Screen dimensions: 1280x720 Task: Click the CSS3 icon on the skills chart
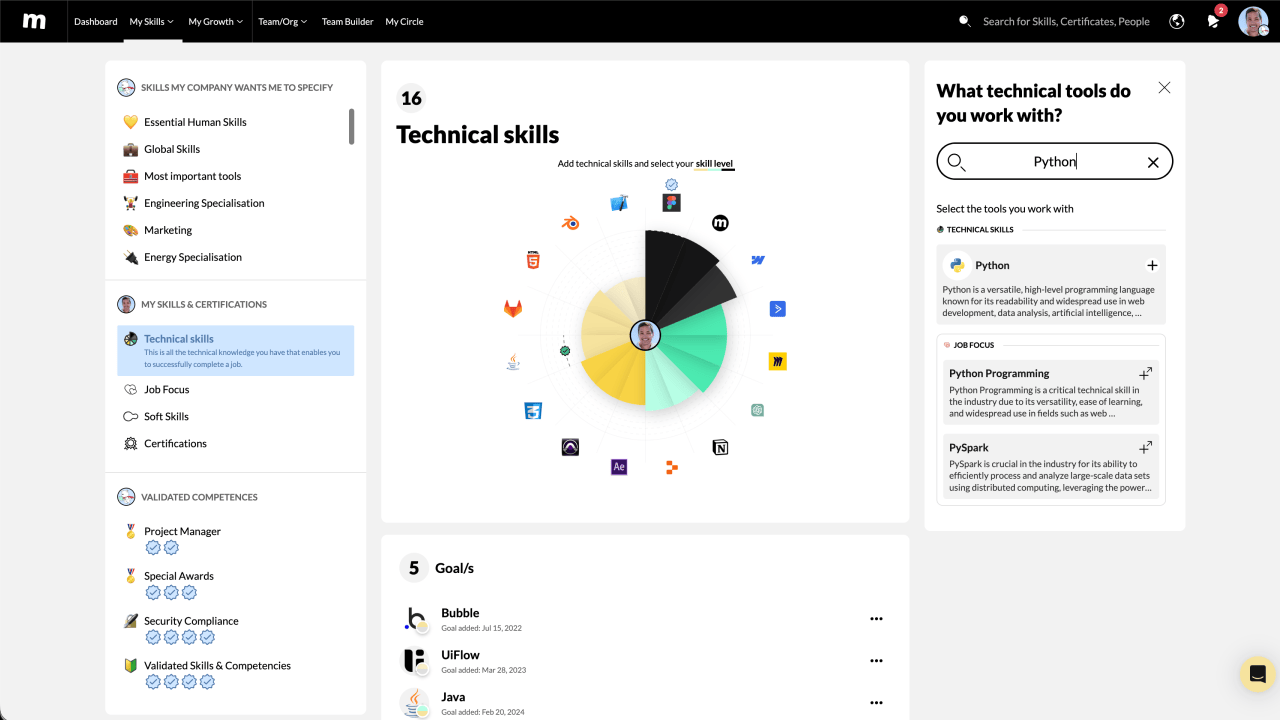[x=533, y=410]
